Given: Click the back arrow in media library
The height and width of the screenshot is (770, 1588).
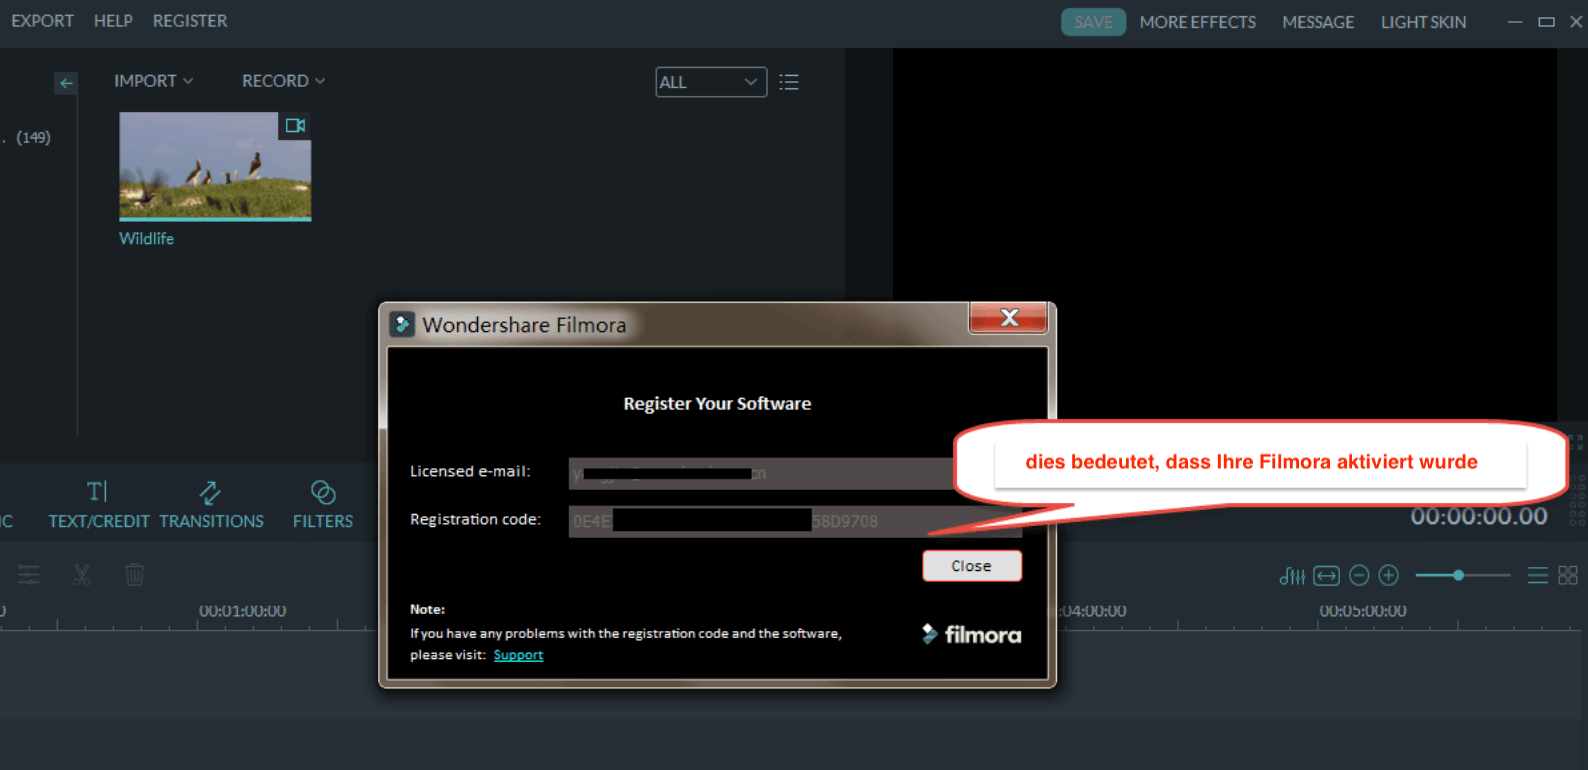Looking at the screenshot, I should [66, 83].
